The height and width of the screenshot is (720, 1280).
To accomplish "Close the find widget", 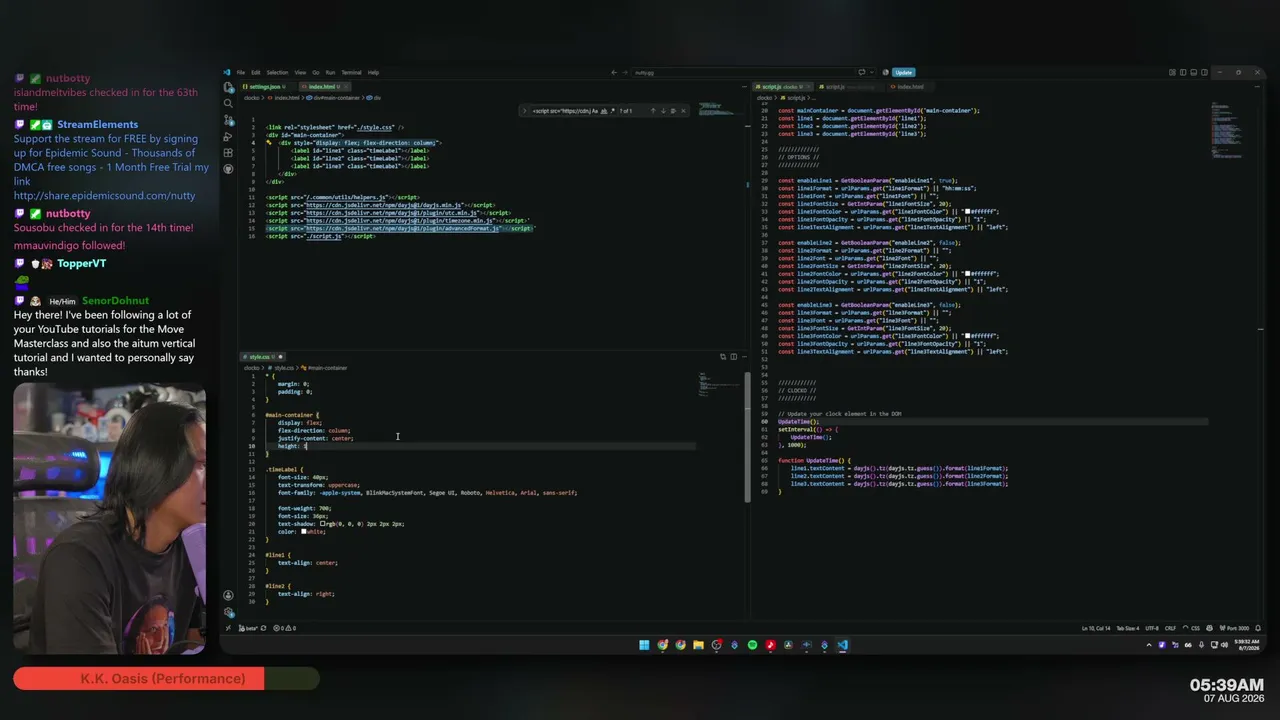I will [683, 111].
